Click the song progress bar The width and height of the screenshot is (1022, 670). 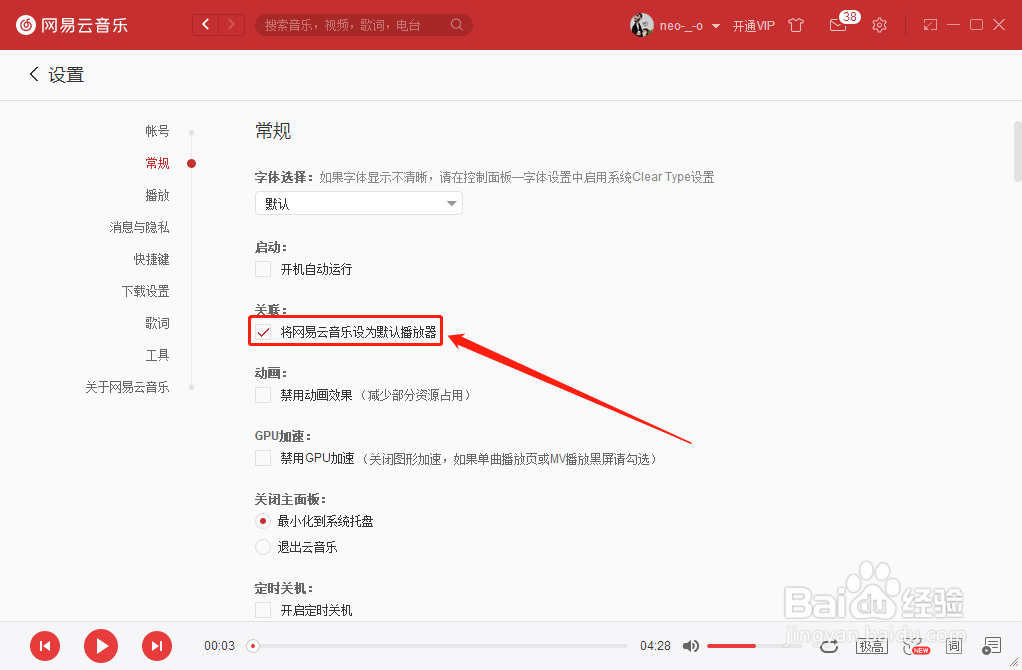click(x=437, y=646)
